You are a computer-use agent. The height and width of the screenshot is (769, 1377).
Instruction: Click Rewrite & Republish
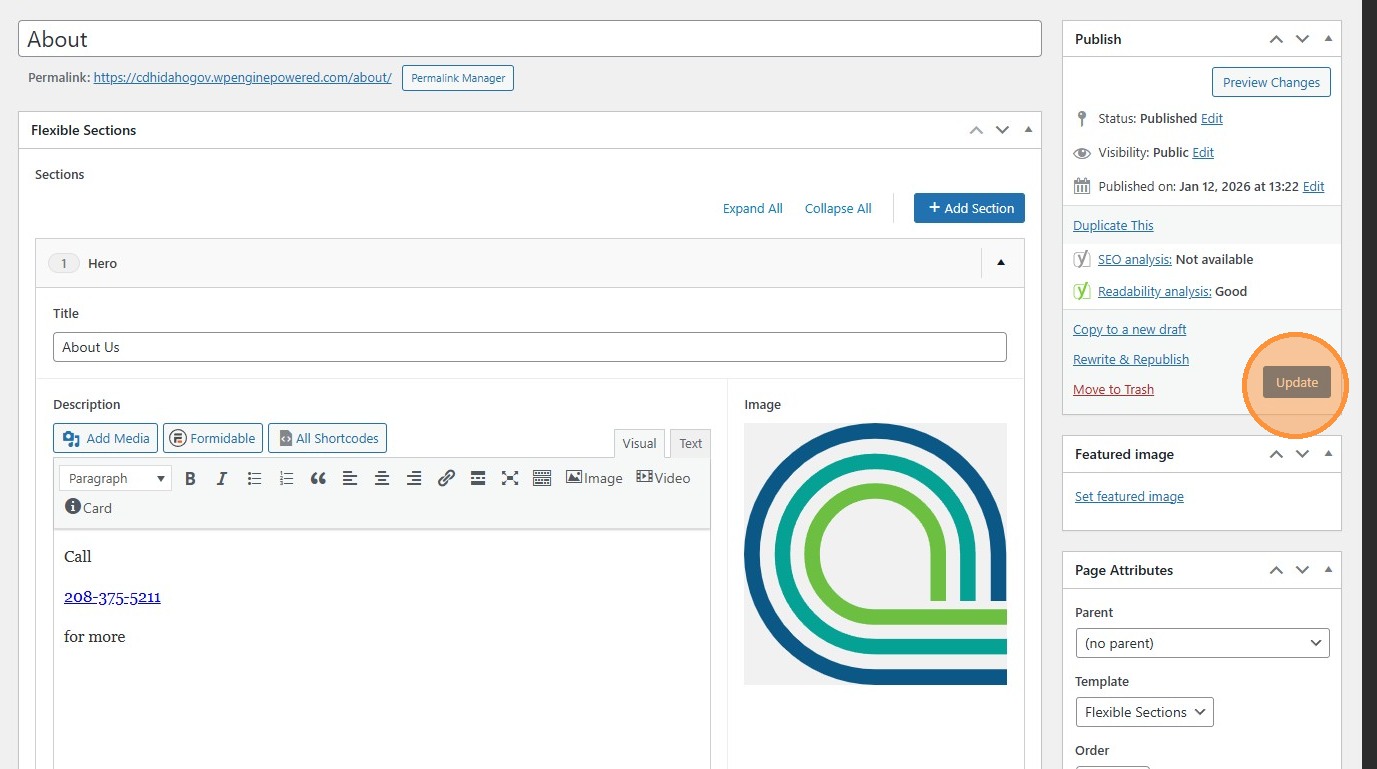pyautogui.click(x=1131, y=359)
